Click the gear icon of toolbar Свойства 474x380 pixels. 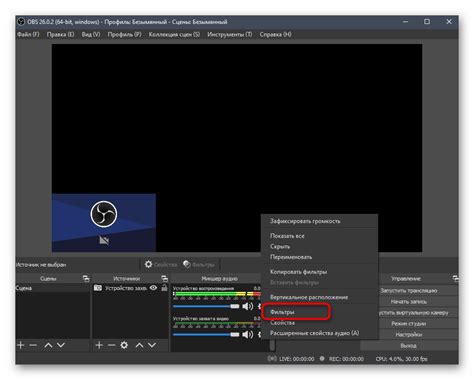pos(148,264)
